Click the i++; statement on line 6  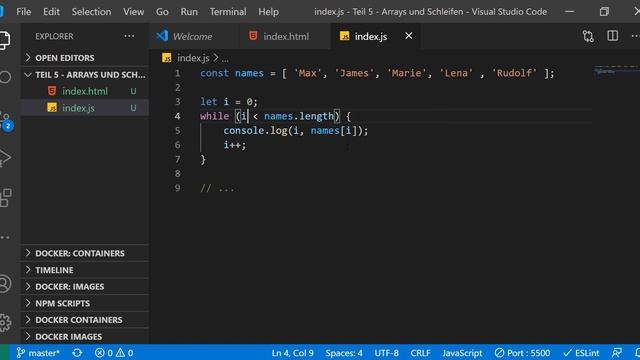pos(235,145)
